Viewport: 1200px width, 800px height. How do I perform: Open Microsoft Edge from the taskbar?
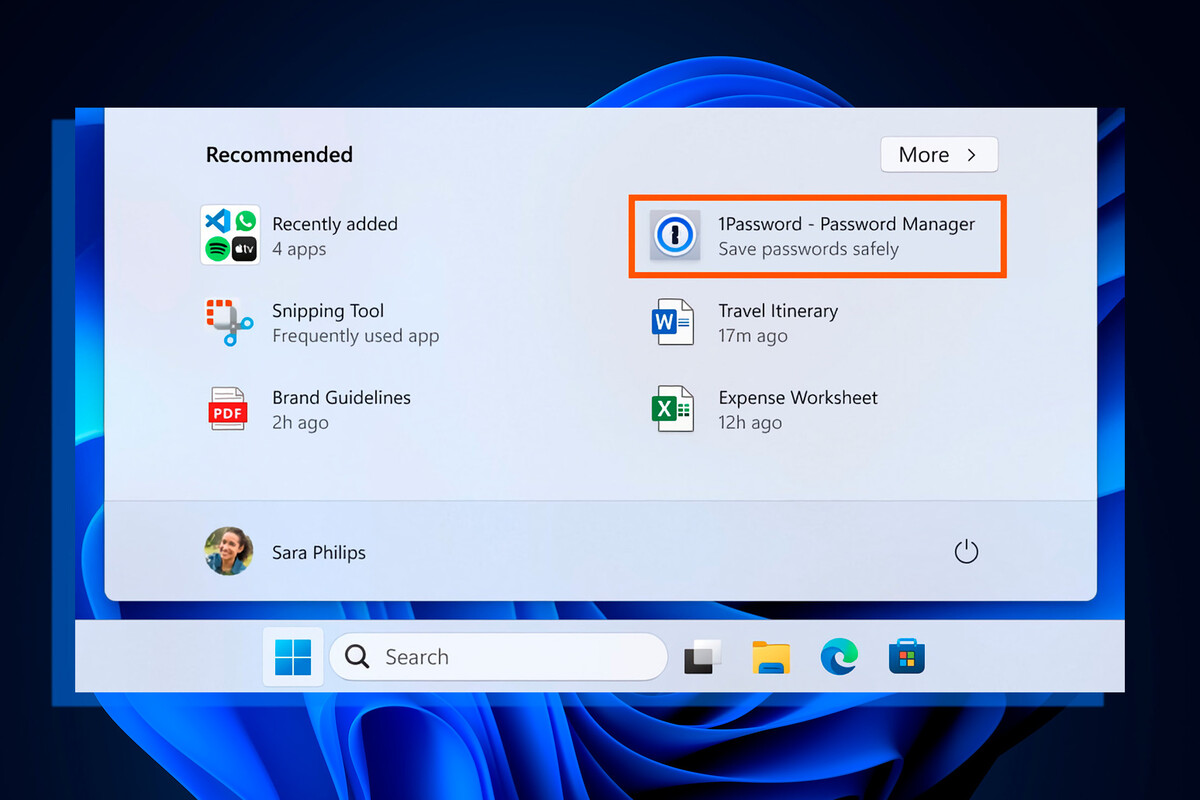point(839,657)
